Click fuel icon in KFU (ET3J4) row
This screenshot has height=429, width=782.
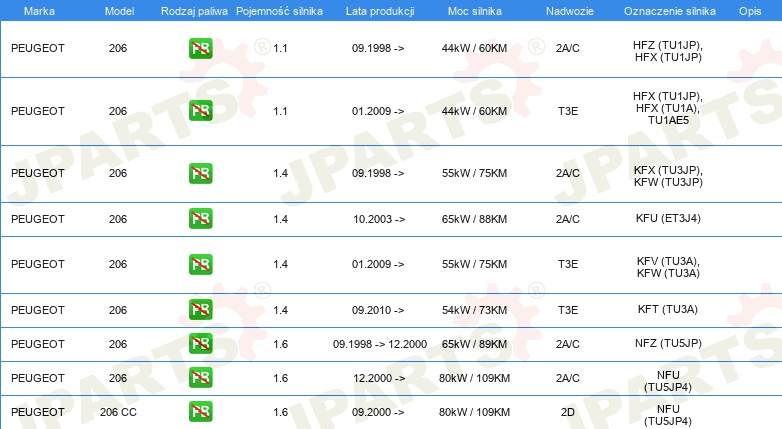200,218
